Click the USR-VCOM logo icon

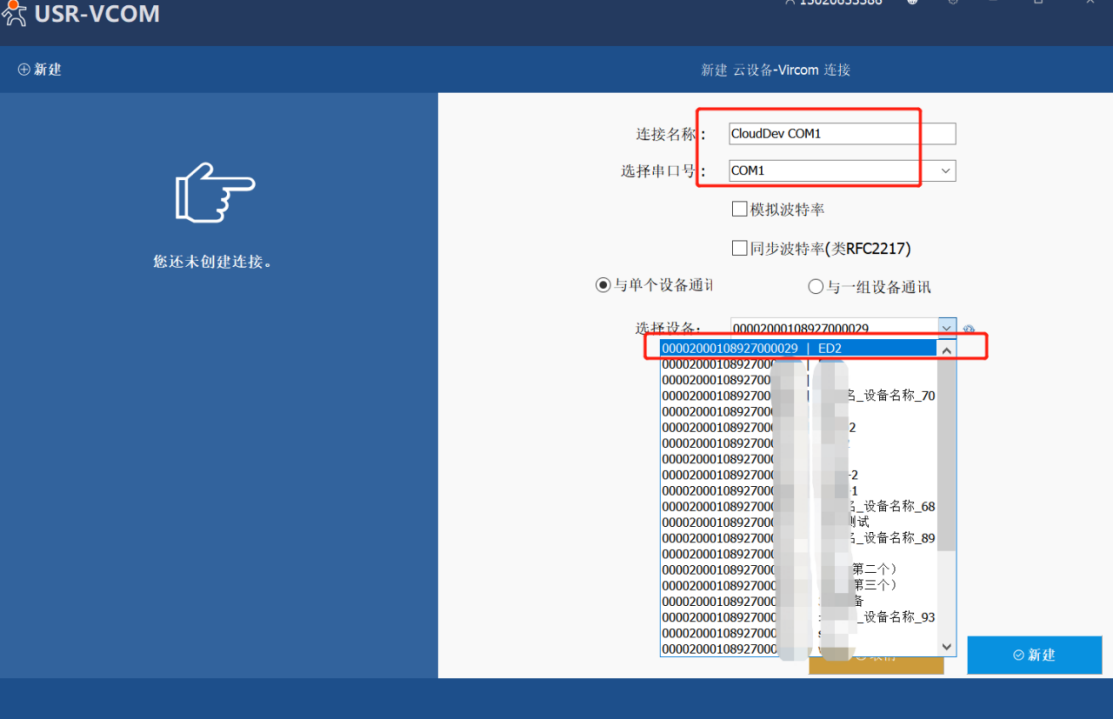click(x=14, y=14)
